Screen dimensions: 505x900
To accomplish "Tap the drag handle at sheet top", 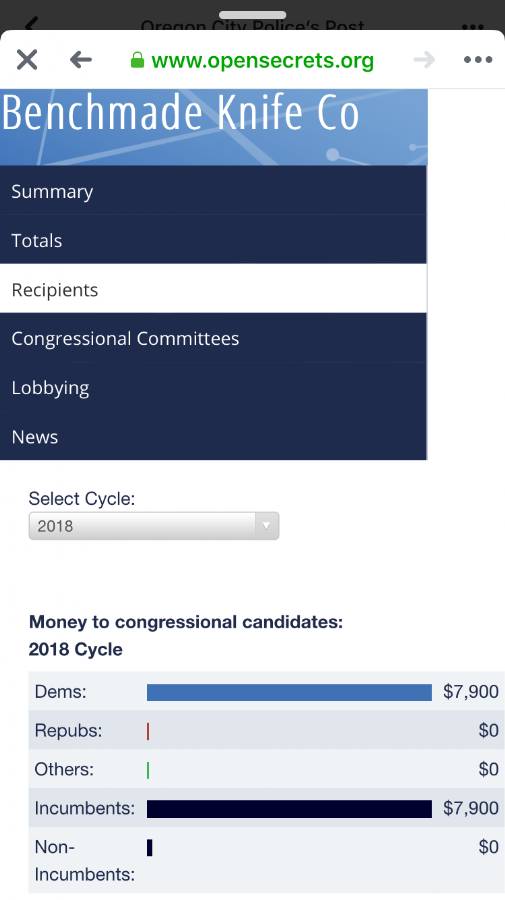I will [x=252, y=15].
